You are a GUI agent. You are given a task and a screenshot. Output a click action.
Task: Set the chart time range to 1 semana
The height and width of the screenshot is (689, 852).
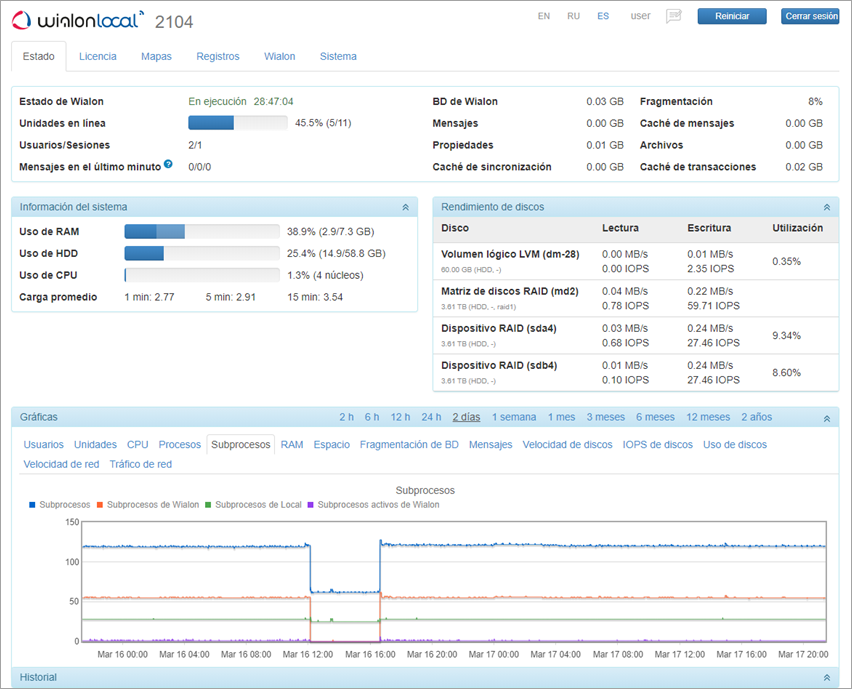pyautogui.click(x=513, y=417)
